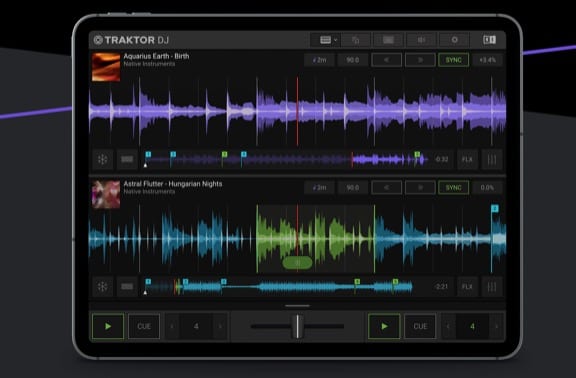Enable FLX mode on Aquarius Earth deck
Viewport: 576px width, 378px height.
(467, 159)
